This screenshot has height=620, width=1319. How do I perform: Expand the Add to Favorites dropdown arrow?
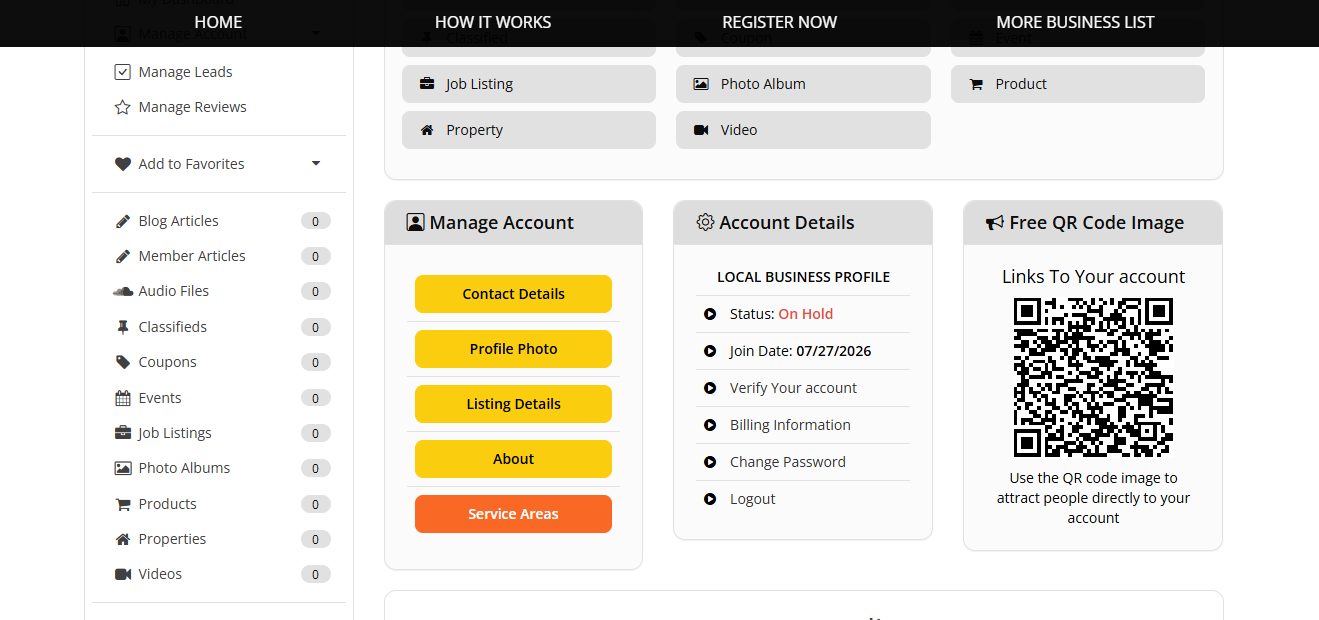[x=316, y=163]
